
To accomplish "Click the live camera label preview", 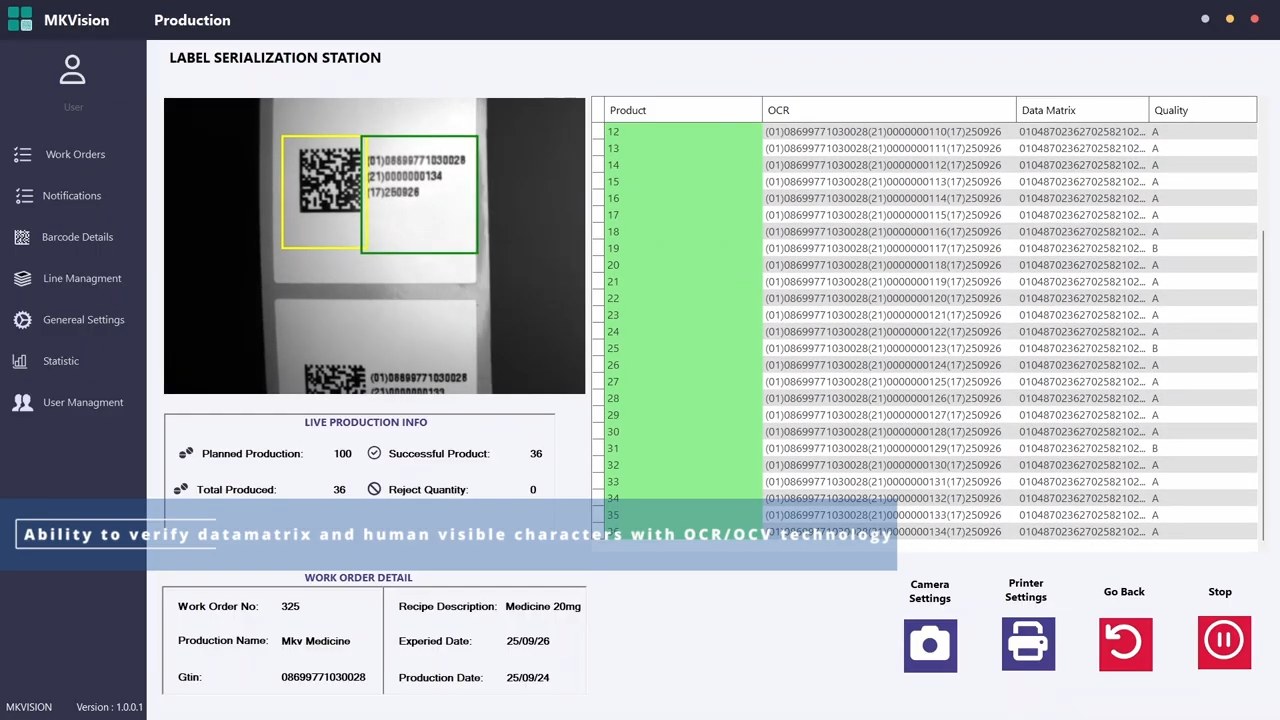I will [374, 246].
